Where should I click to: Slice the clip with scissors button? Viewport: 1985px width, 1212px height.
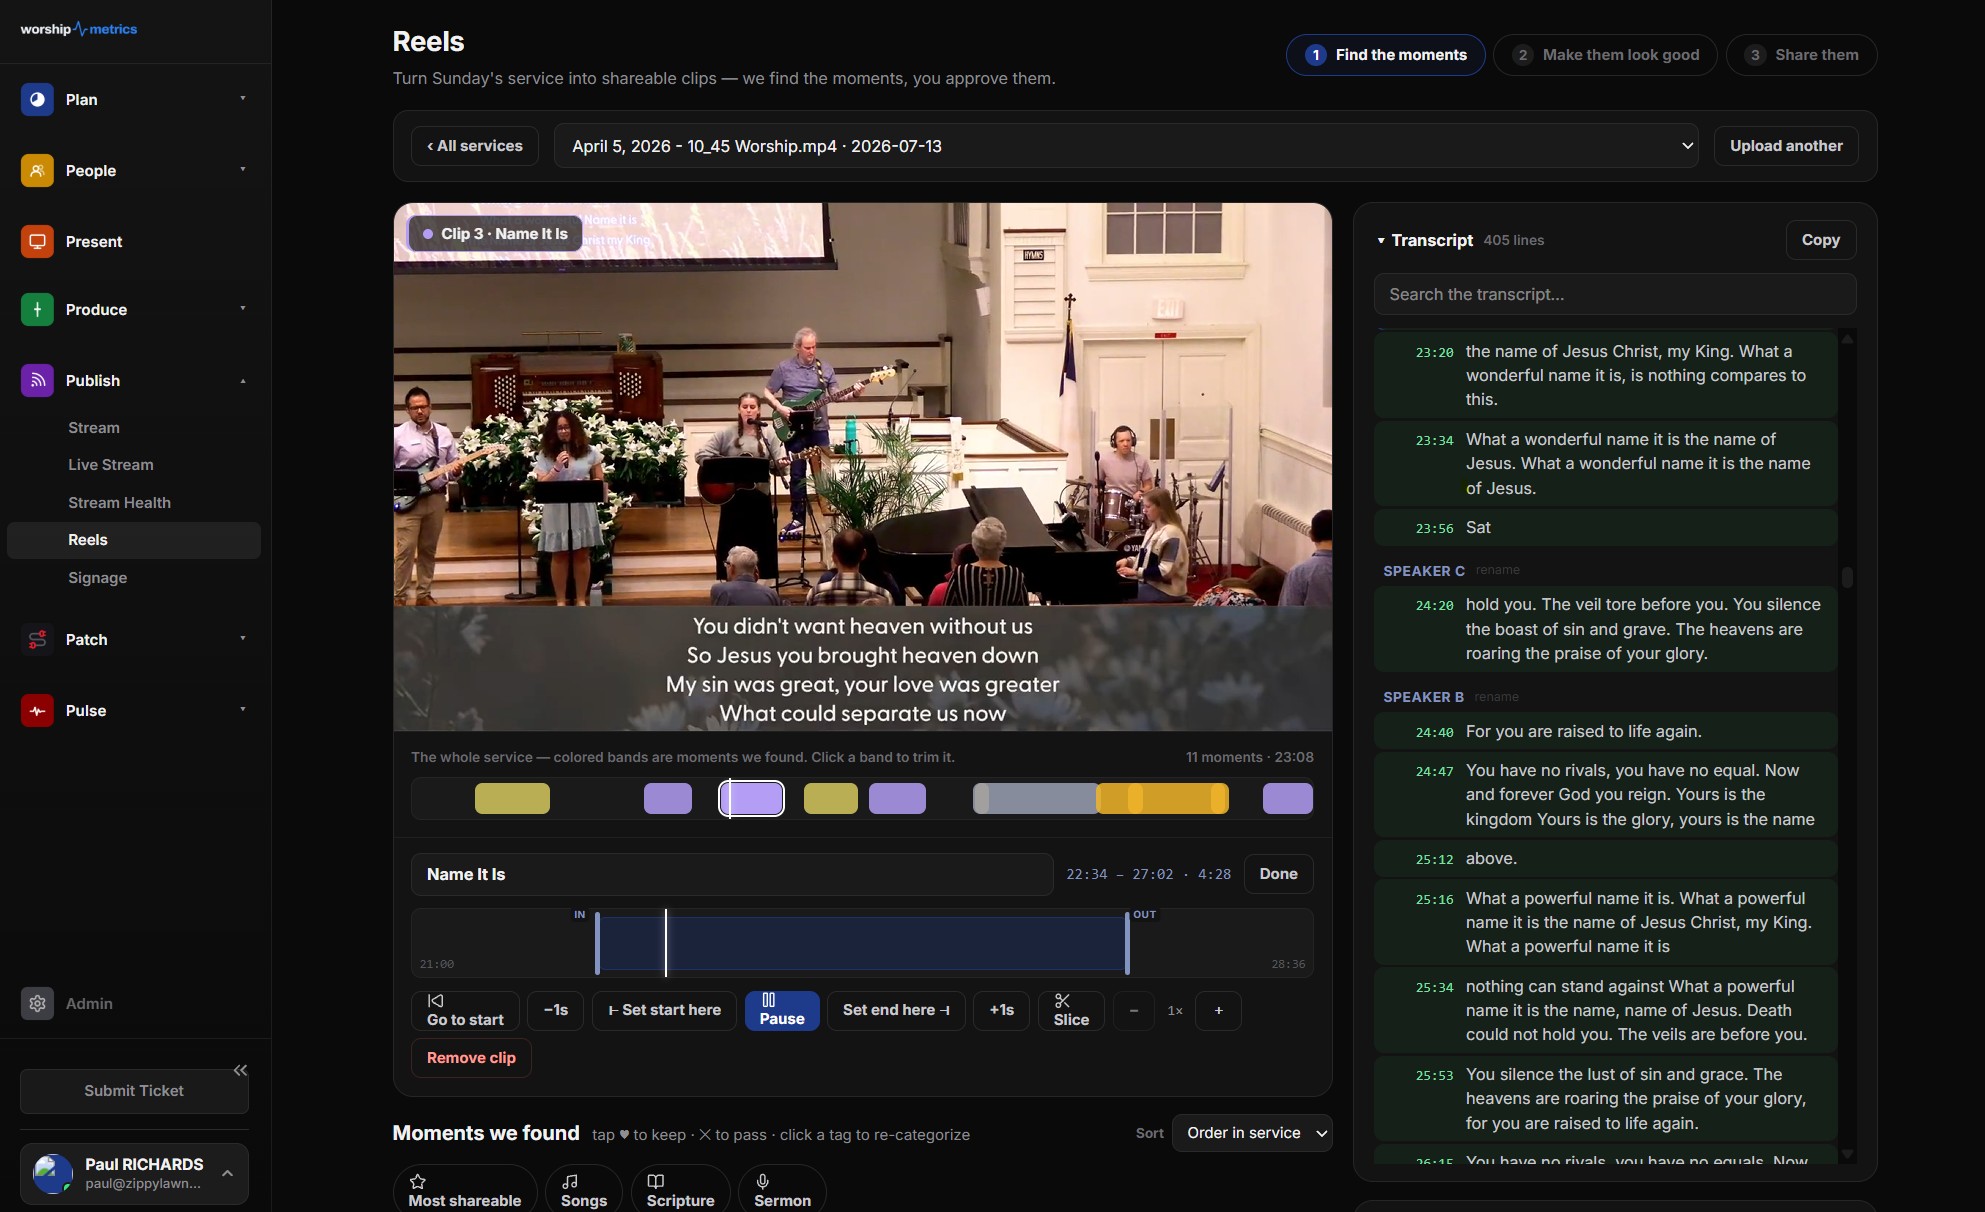(1071, 1010)
